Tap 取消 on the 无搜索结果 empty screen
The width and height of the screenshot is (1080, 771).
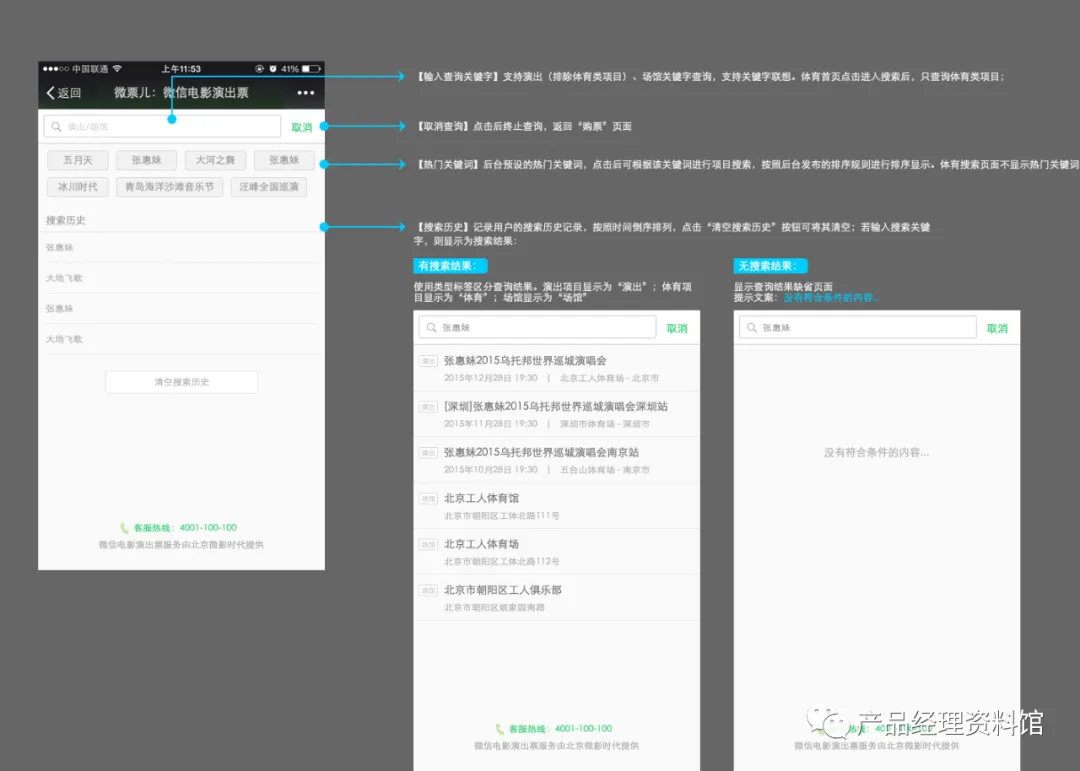997,329
